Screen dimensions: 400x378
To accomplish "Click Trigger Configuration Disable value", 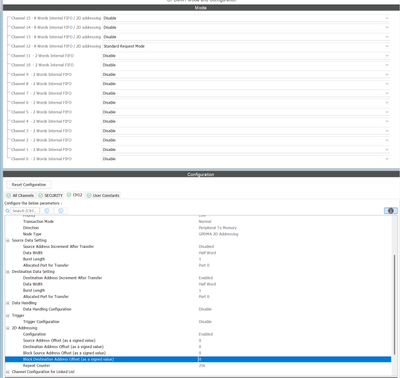I will pyautogui.click(x=205, y=322).
